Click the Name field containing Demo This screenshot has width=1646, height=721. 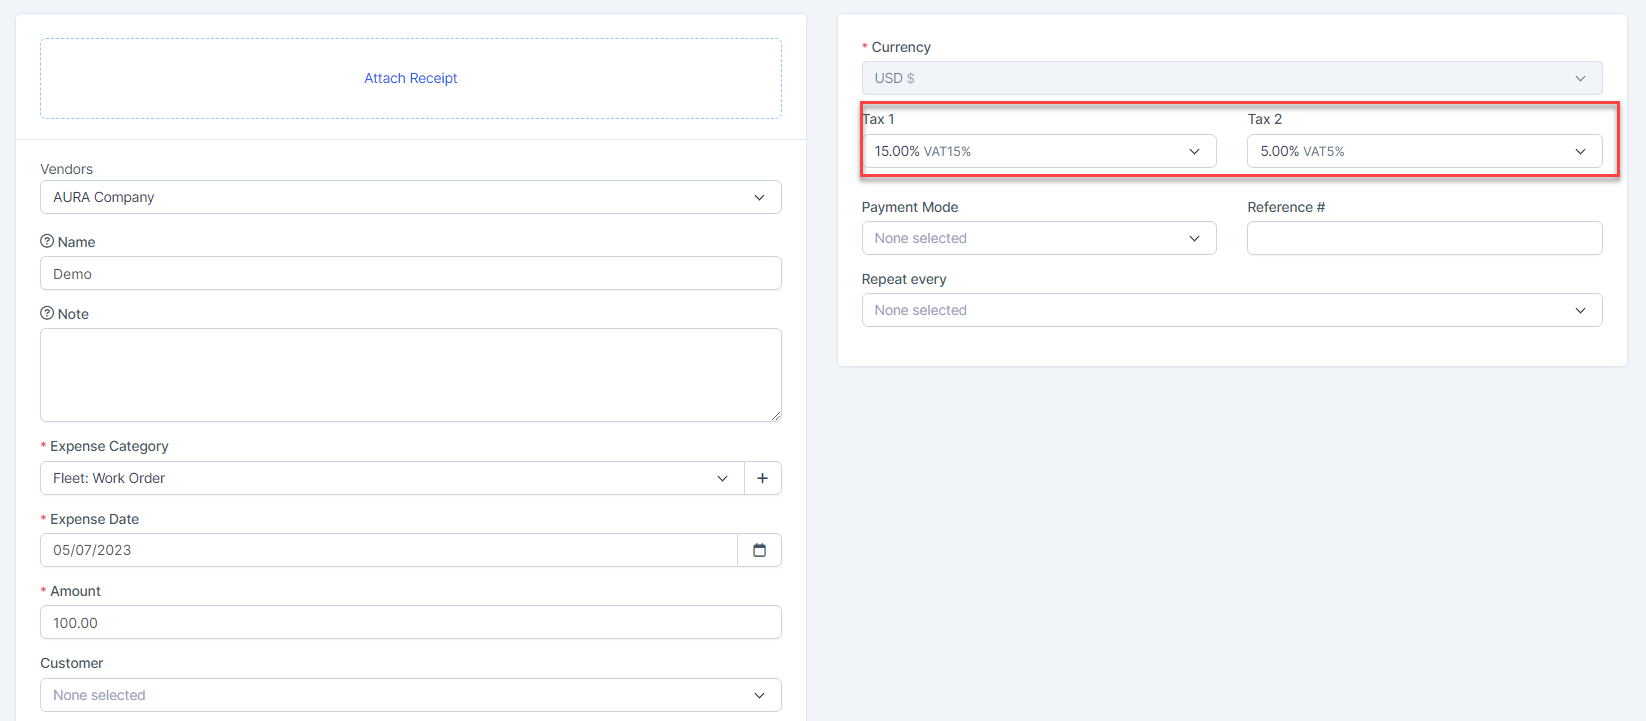pos(410,273)
